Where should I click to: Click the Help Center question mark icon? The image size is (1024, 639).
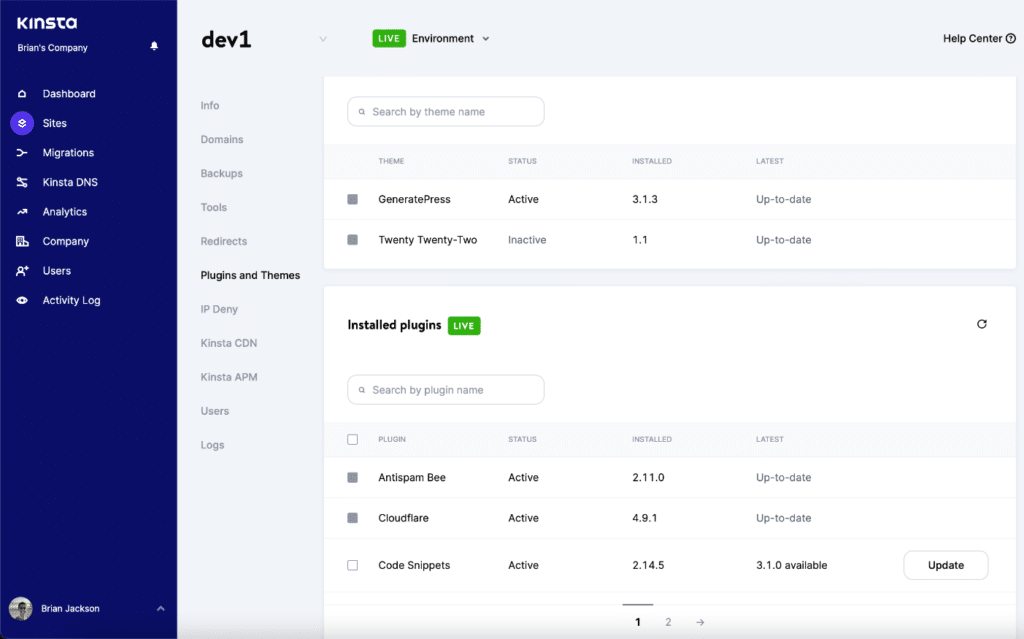click(1010, 39)
